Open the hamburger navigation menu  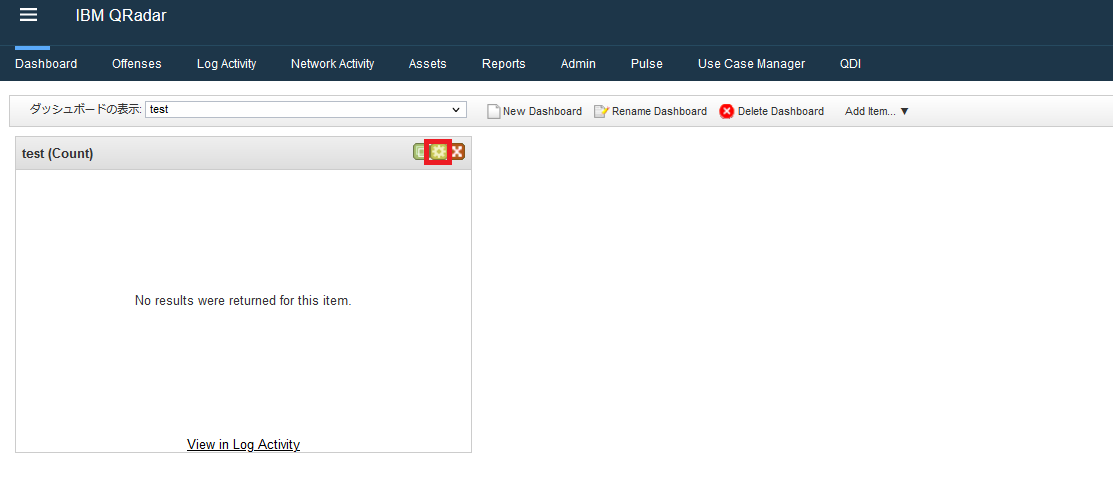[28, 15]
